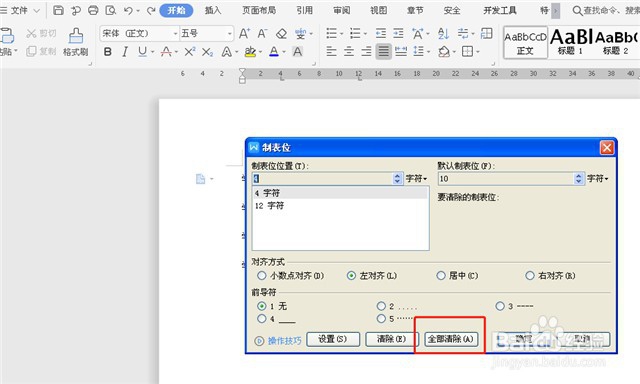
Task: Select left alignment (左对齐) radio
Action: pyautogui.click(x=351, y=276)
